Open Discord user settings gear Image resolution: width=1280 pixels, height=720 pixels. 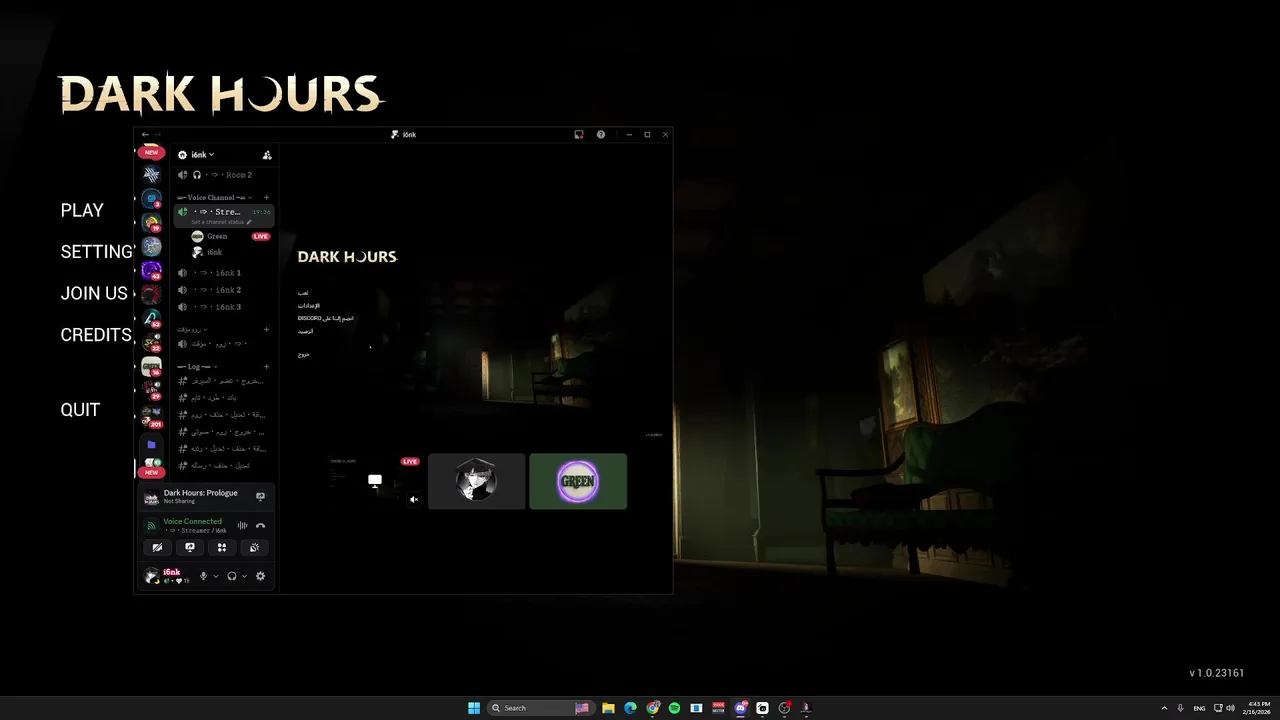(260, 576)
